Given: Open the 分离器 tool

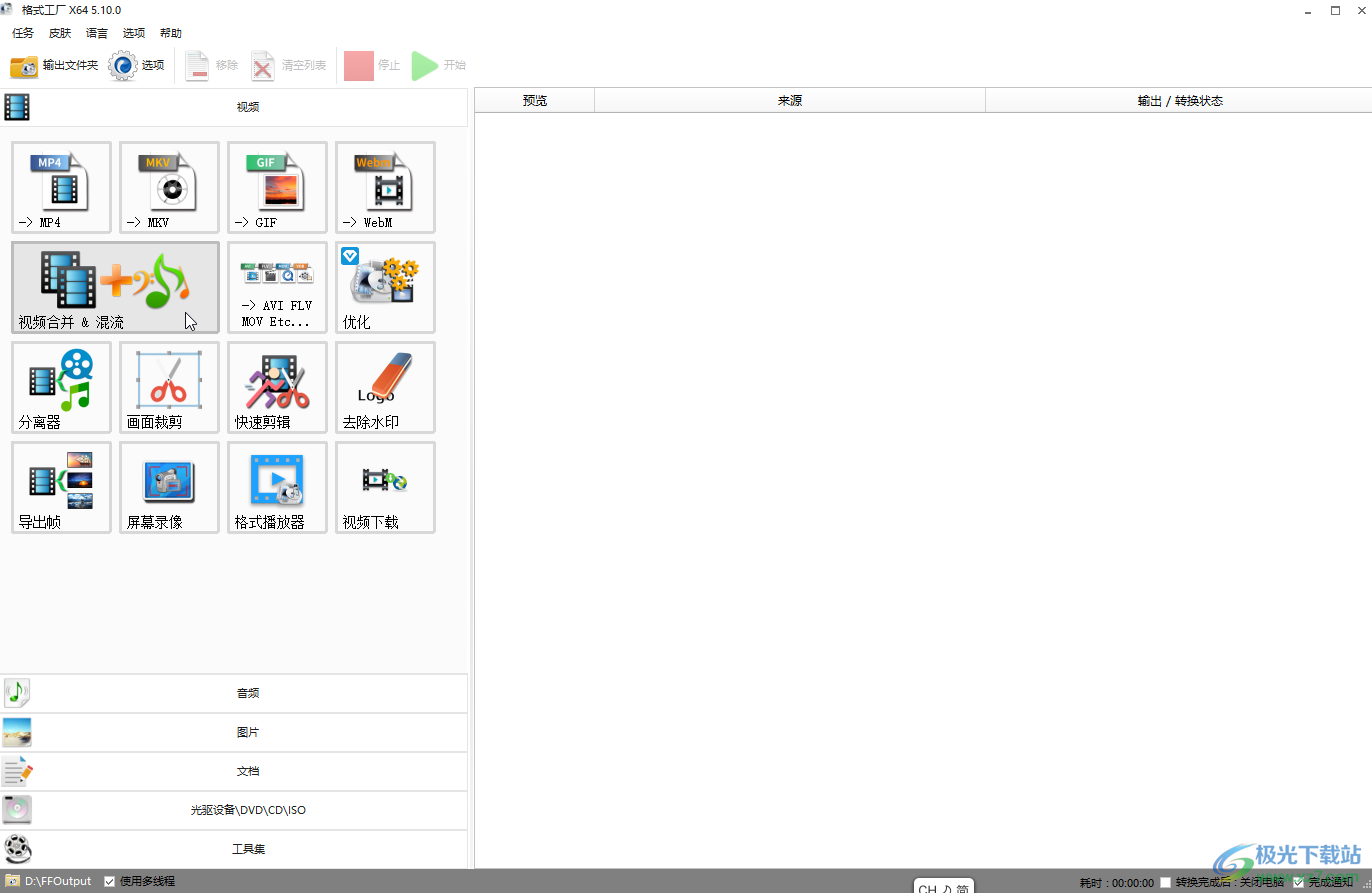Looking at the screenshot, I should (x=61, y=387).
